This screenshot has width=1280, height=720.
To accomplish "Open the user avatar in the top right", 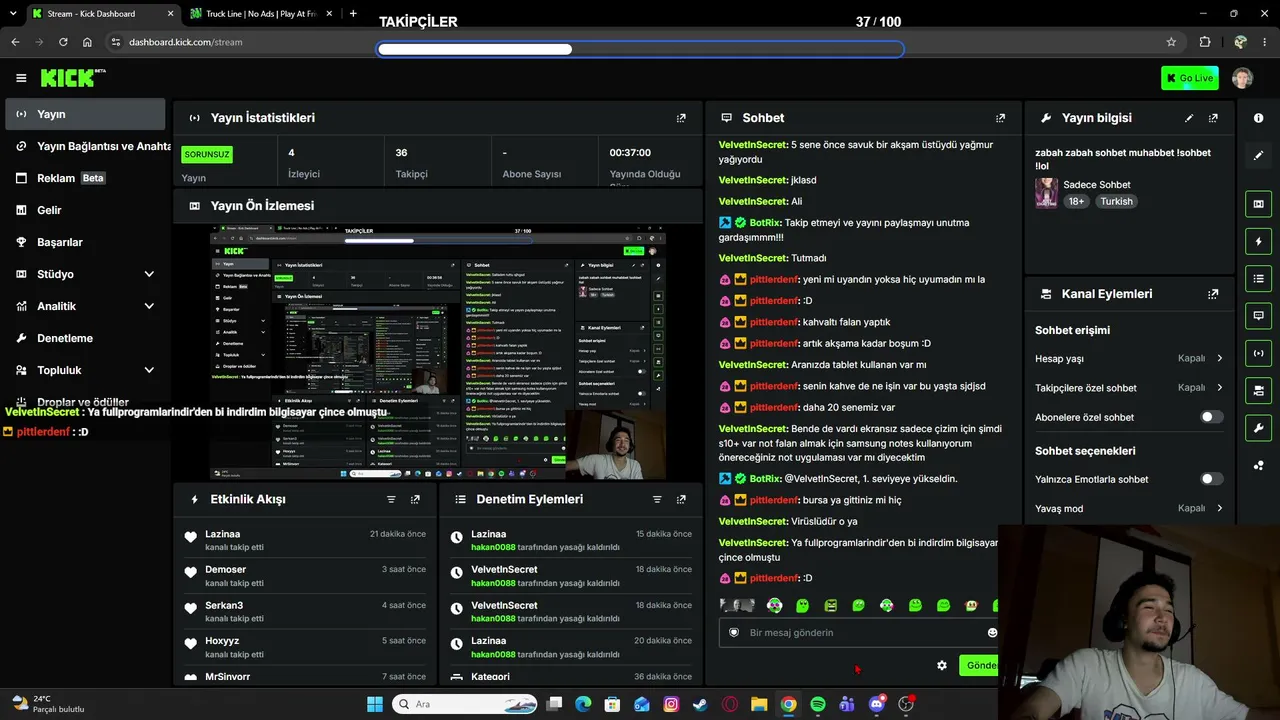I will coord(1242,78).
